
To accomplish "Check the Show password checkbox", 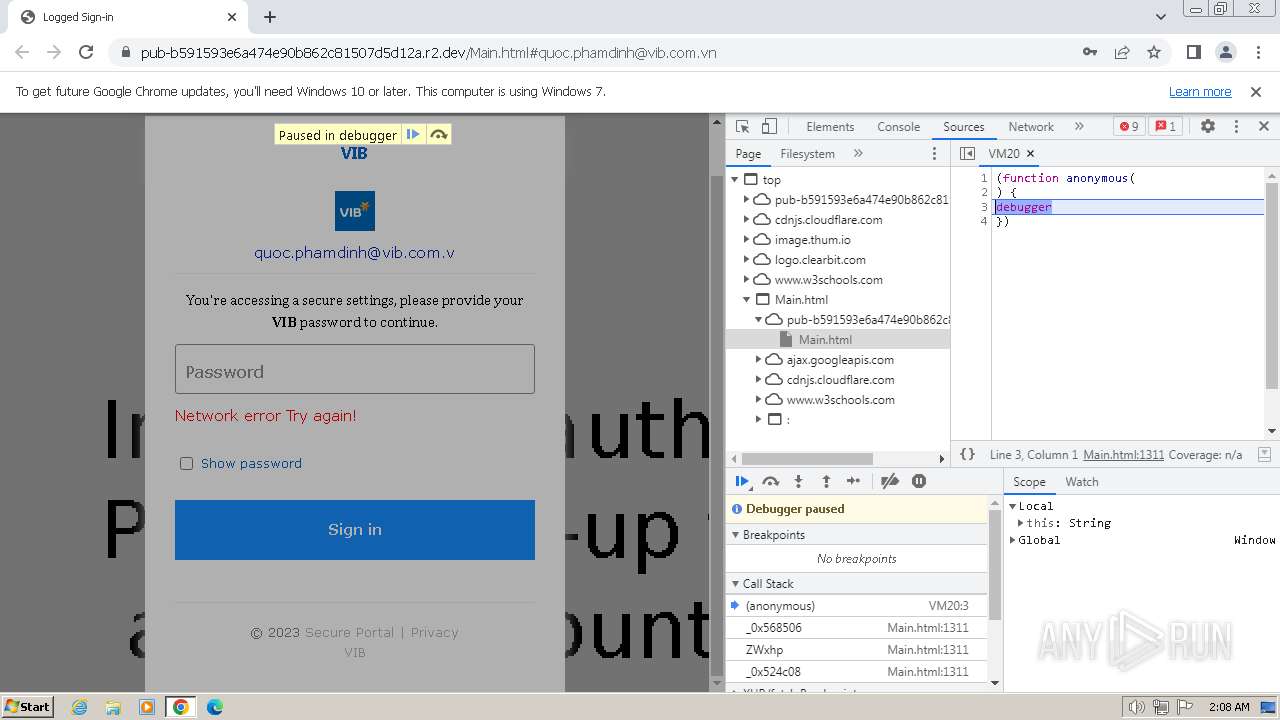I will 186,463.
